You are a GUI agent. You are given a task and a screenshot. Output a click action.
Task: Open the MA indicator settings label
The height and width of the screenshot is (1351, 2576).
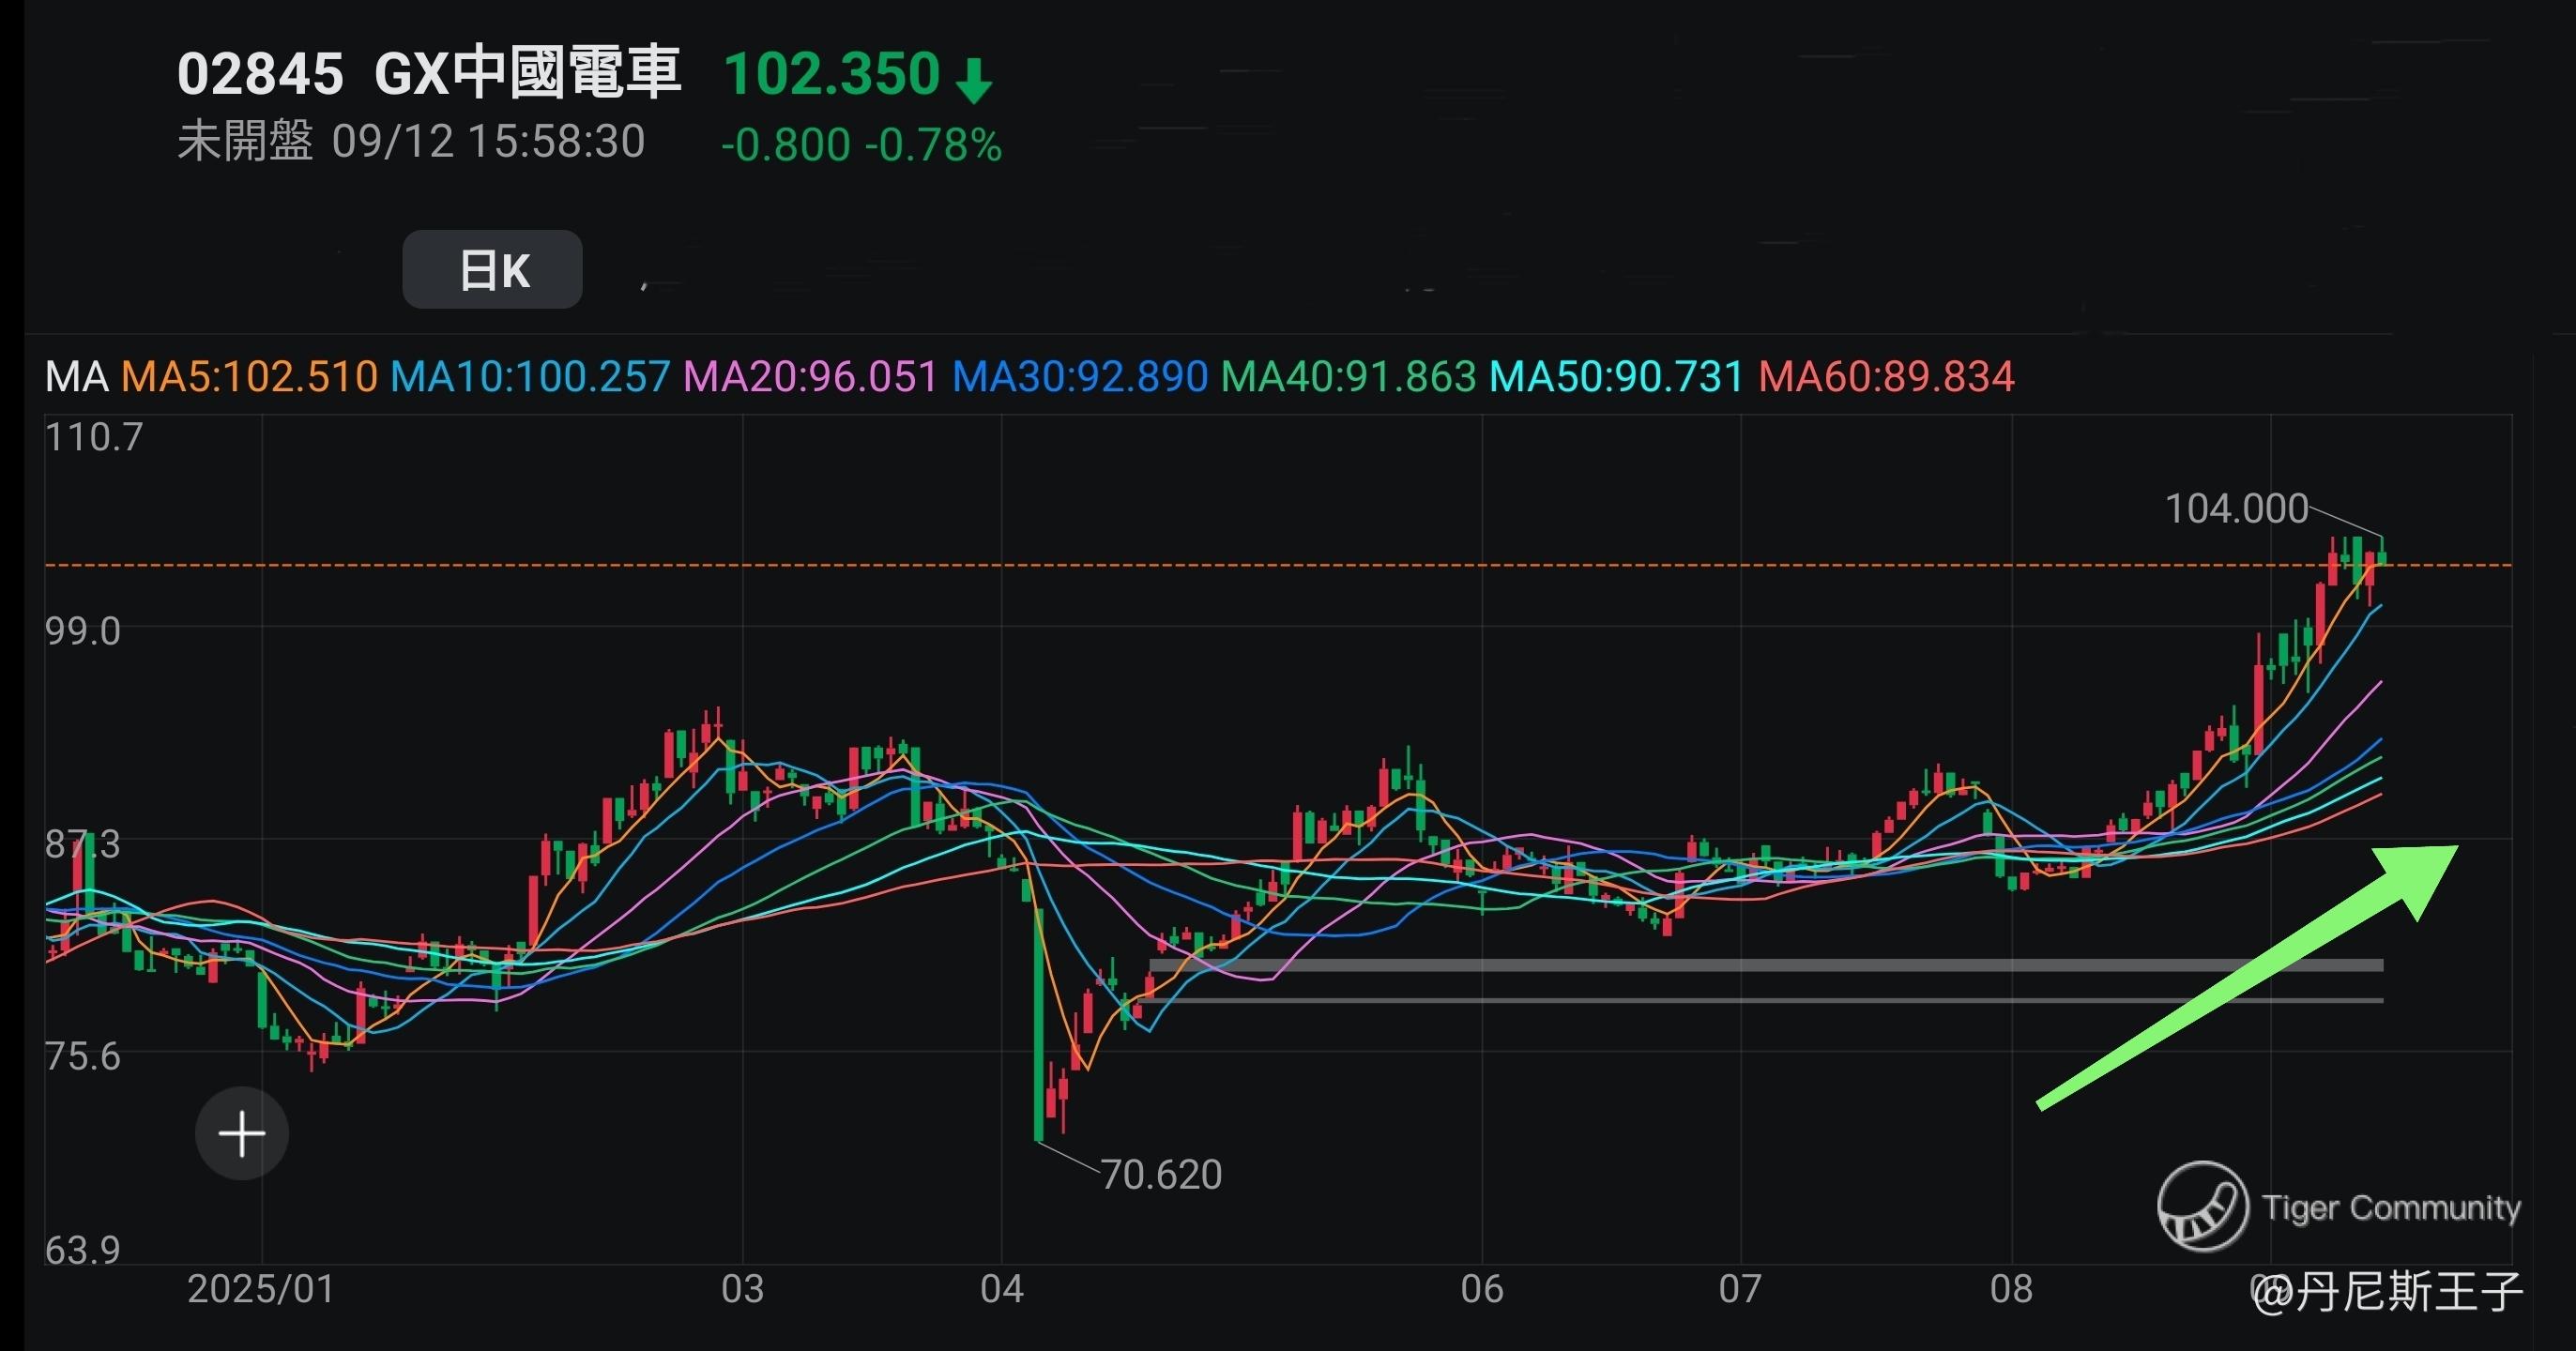tap(76, 377)
